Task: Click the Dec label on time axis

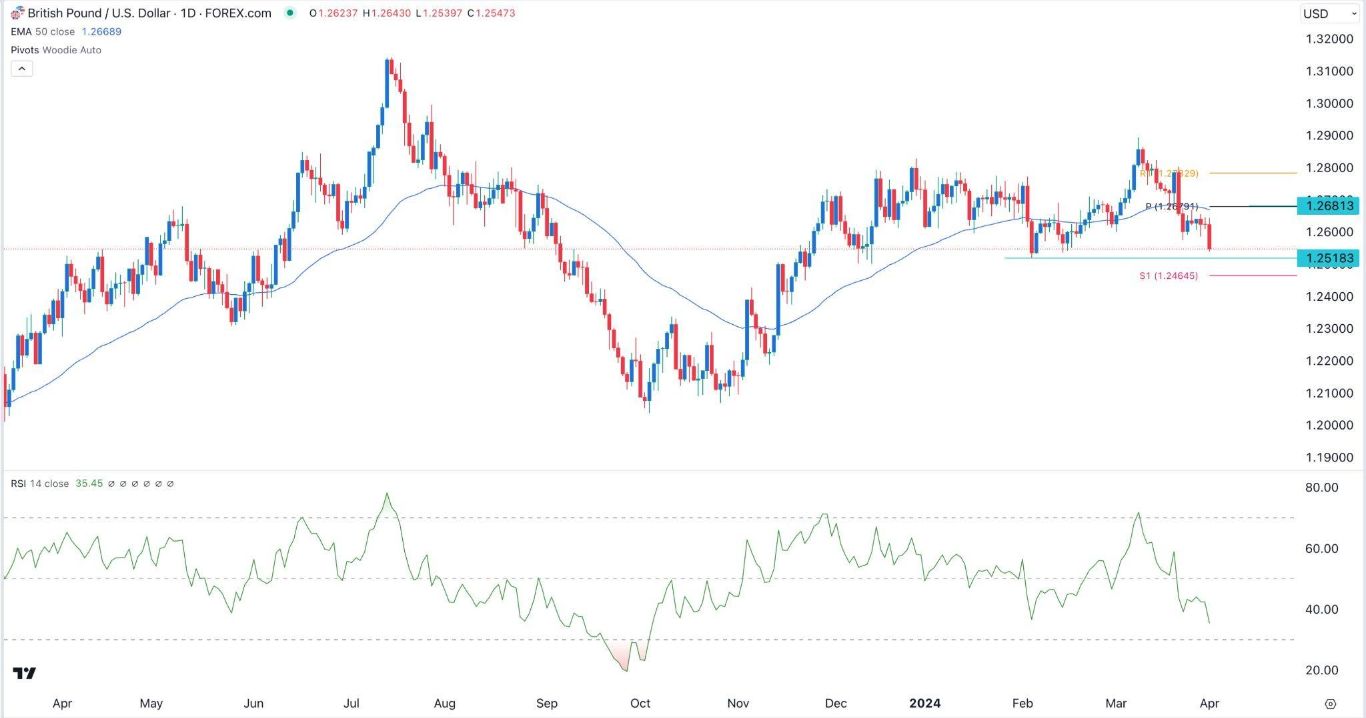Action: click(838, 703)
